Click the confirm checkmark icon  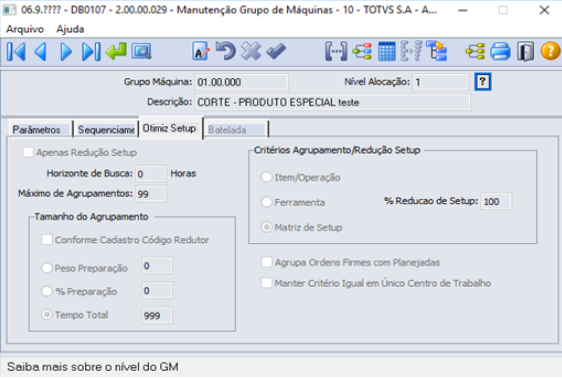tap(276, 51)
